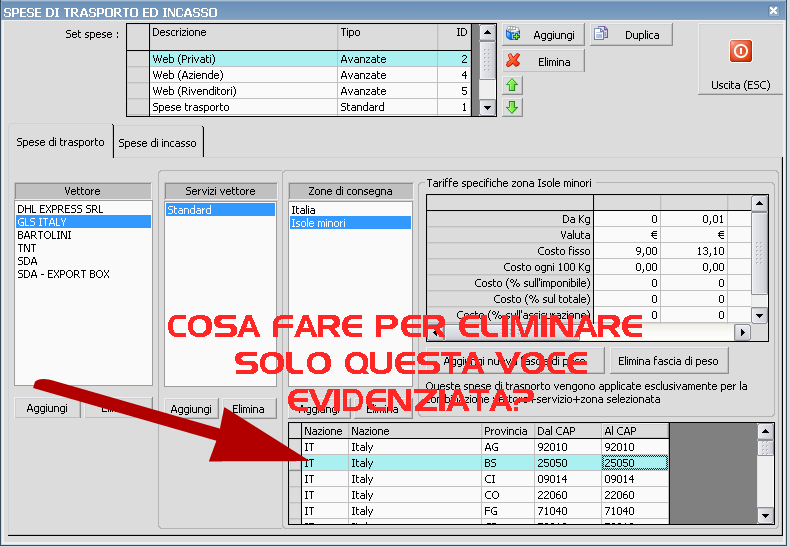Edit Da Kg value 0,01
790x547 pixels.
coord(694,219)
